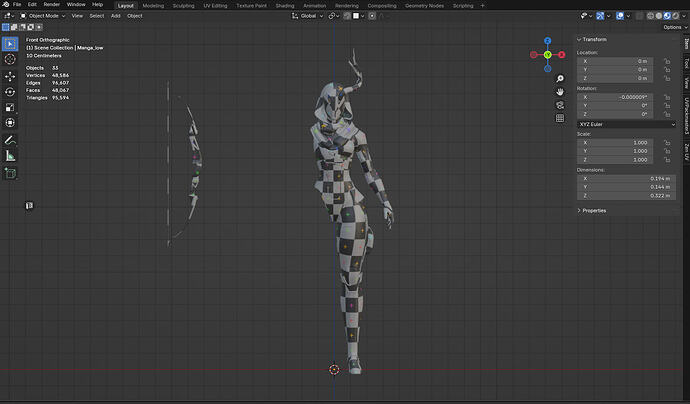Image resolution: width=690 pixels, height=404 pixels.
Task: Pick the Annotate tool
Action: point(10,140)
